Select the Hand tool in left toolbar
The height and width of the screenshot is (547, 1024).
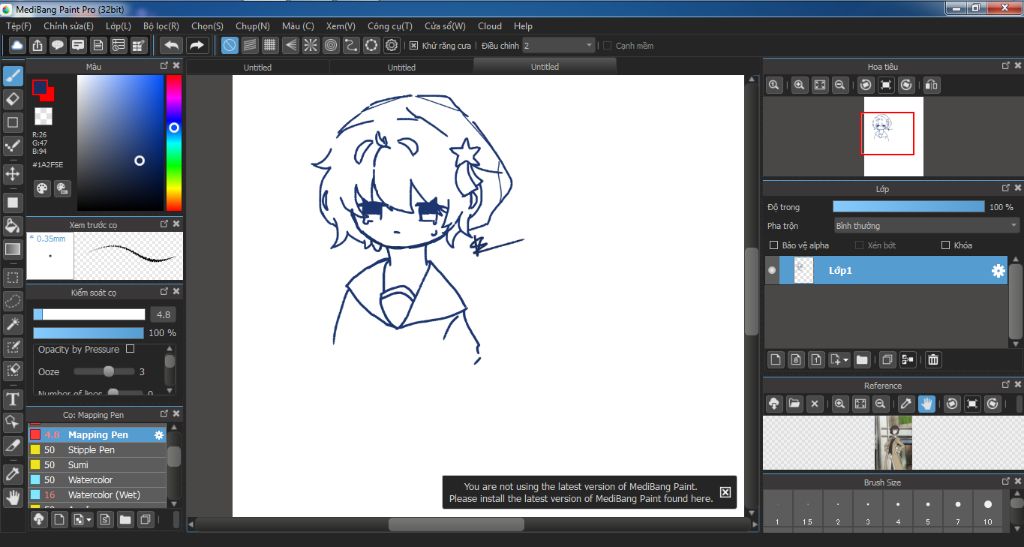pos(12,497)
